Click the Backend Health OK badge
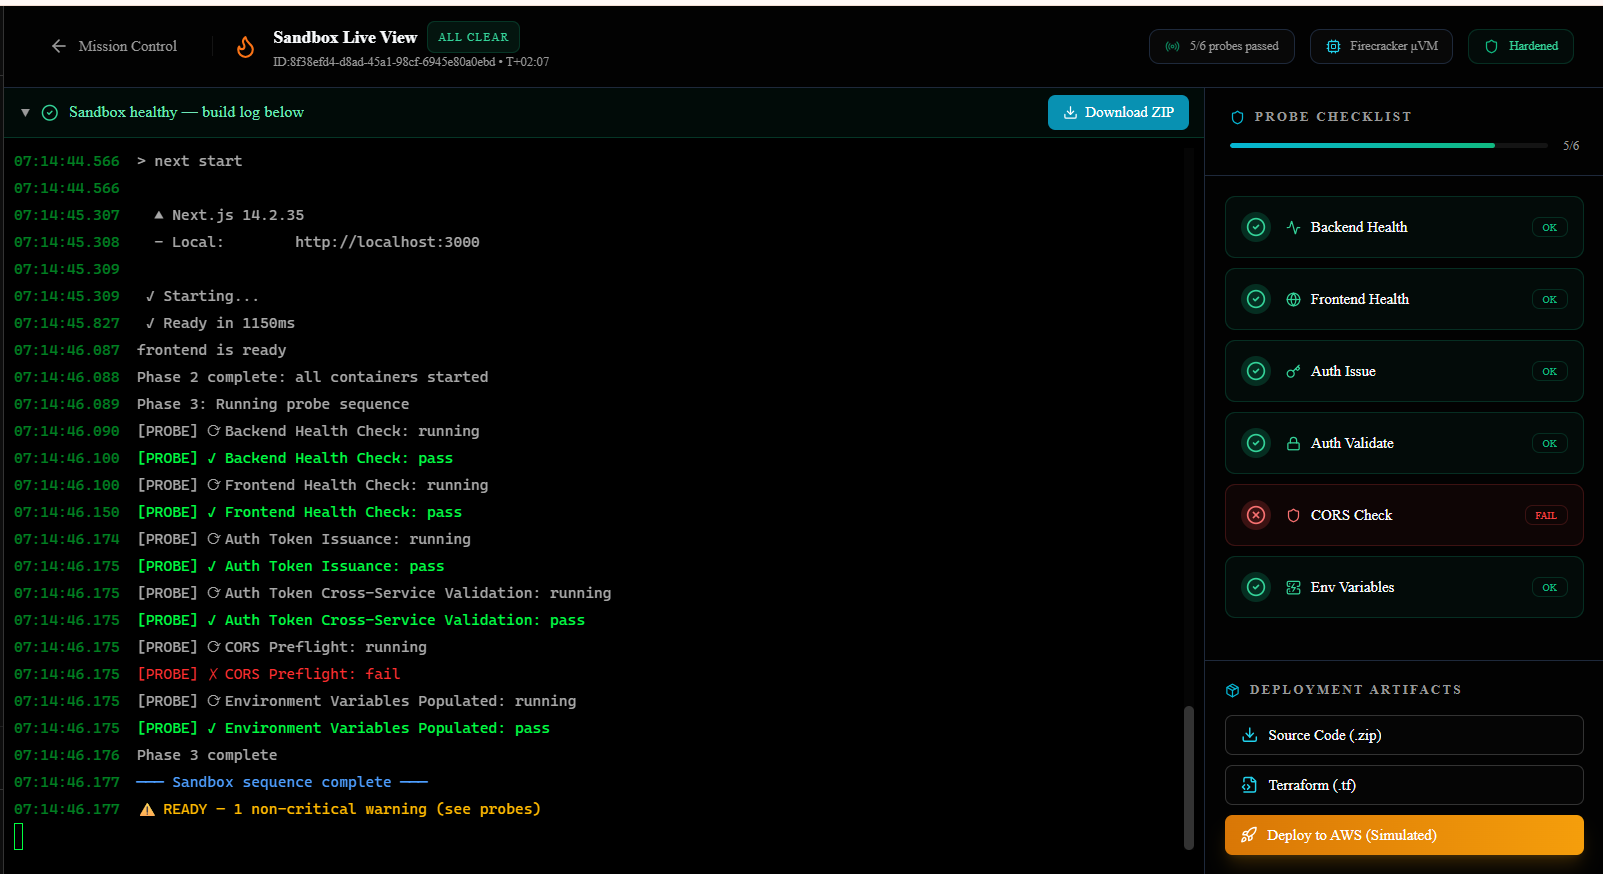1603x874 pixels. [x=1549, y=227]
